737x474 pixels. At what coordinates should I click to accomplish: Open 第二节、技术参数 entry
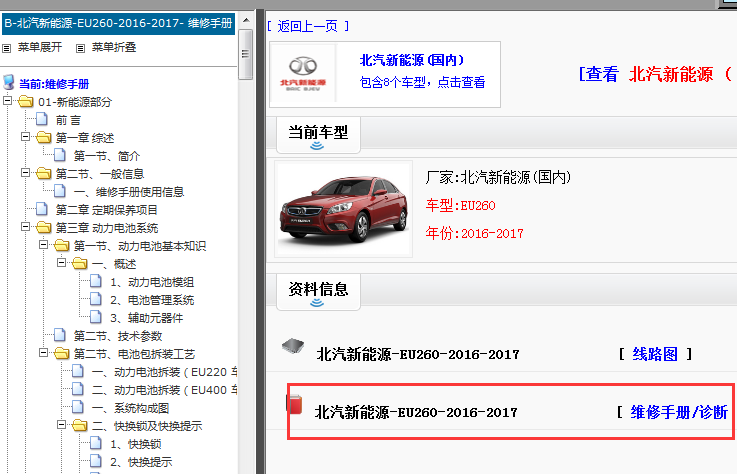[118, 336]
